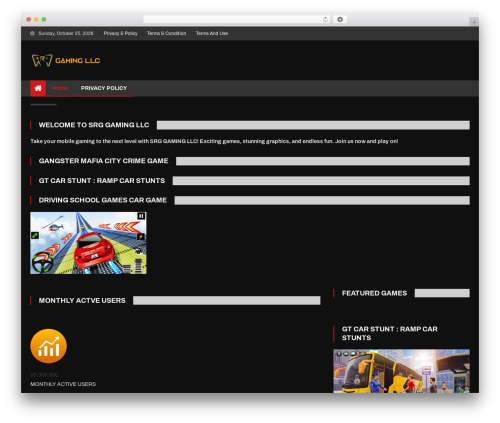
Task: Click the MONTHLY ACTIVE USERS caption under counter
Action: (63, 384)
